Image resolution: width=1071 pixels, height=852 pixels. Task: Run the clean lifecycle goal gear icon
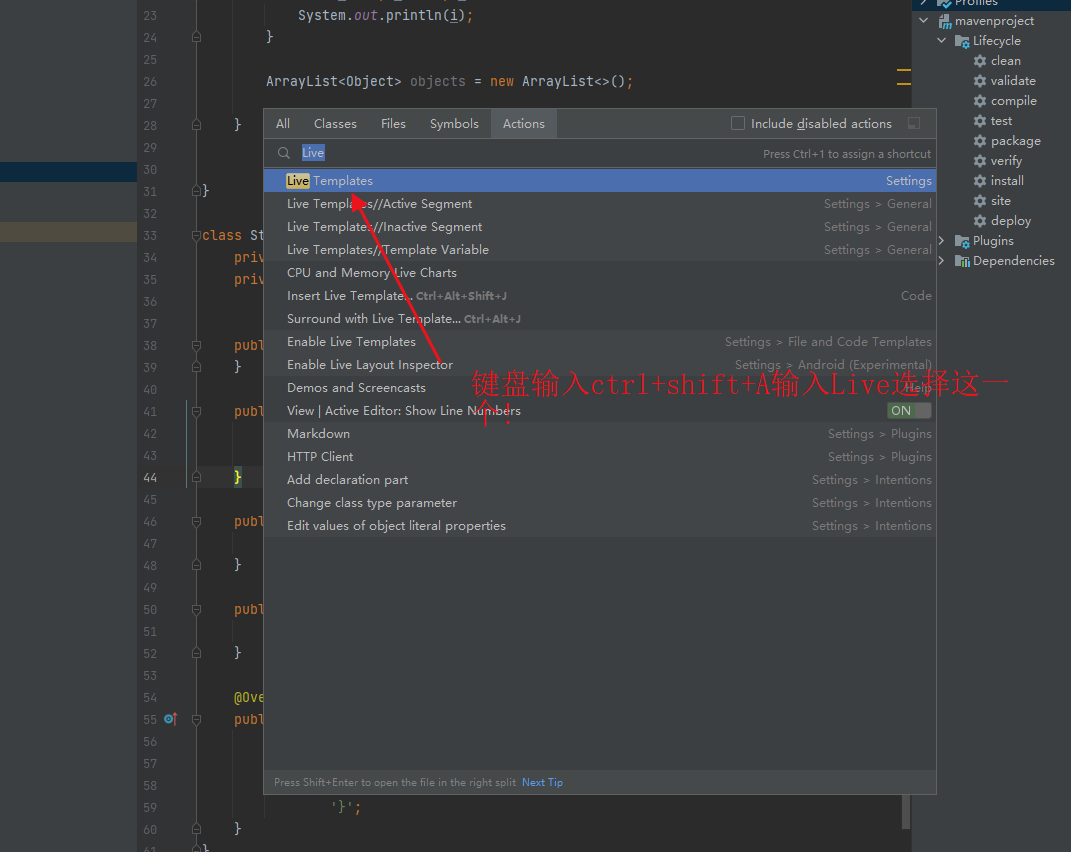point(979,61)
